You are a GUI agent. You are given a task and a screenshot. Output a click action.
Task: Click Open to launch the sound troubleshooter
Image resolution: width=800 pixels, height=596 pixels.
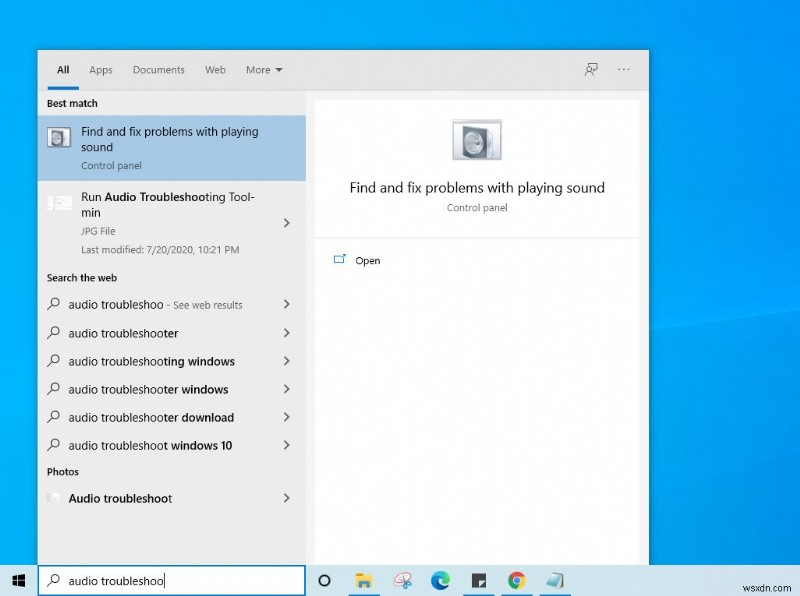click(367, 260)
